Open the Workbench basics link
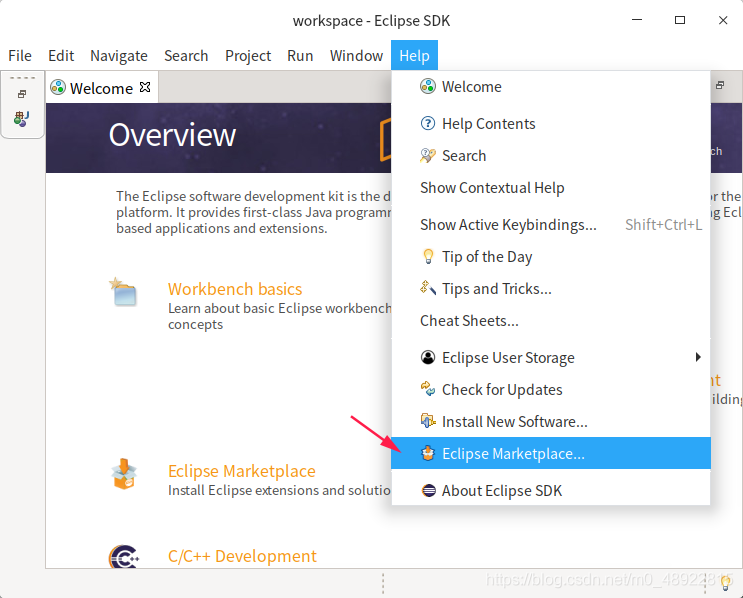743x598 pixels. [x=235, y=289]
